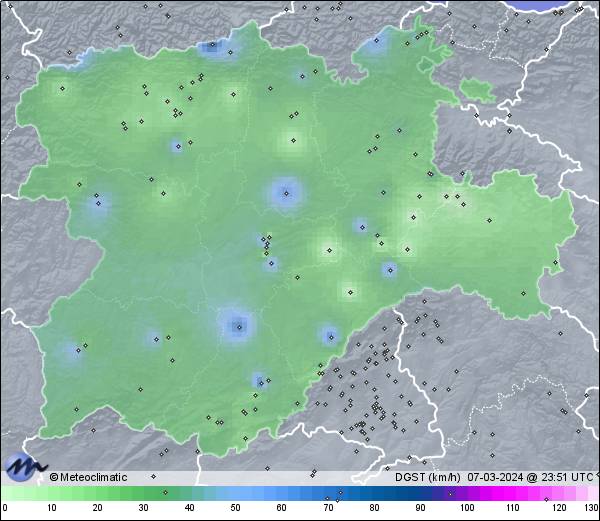Click the DGST (km/h) label
The image size is (600, 521).
(x=427, y=477)
